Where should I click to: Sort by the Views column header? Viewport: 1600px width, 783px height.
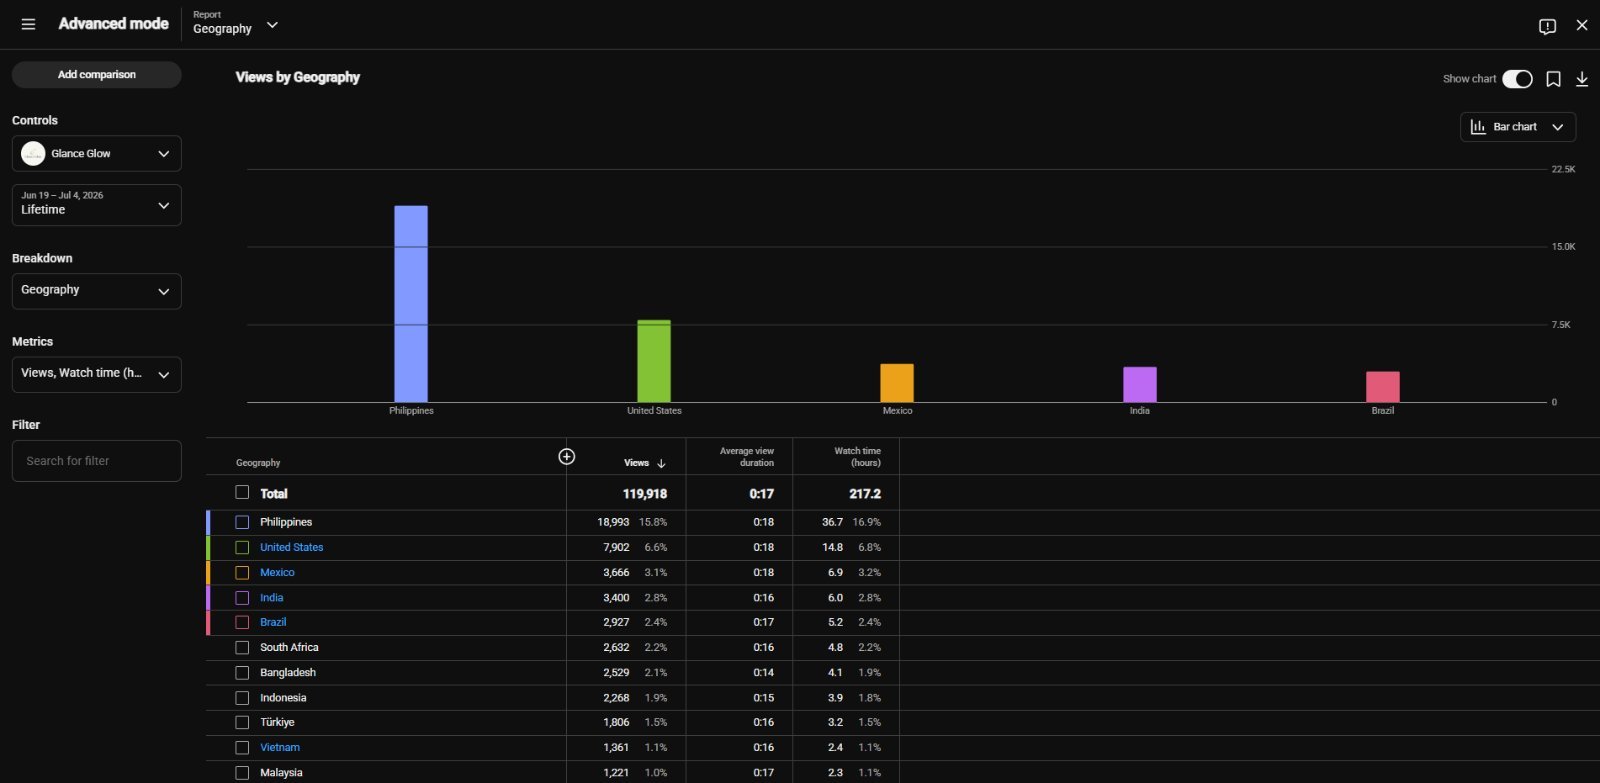point(637,463)
